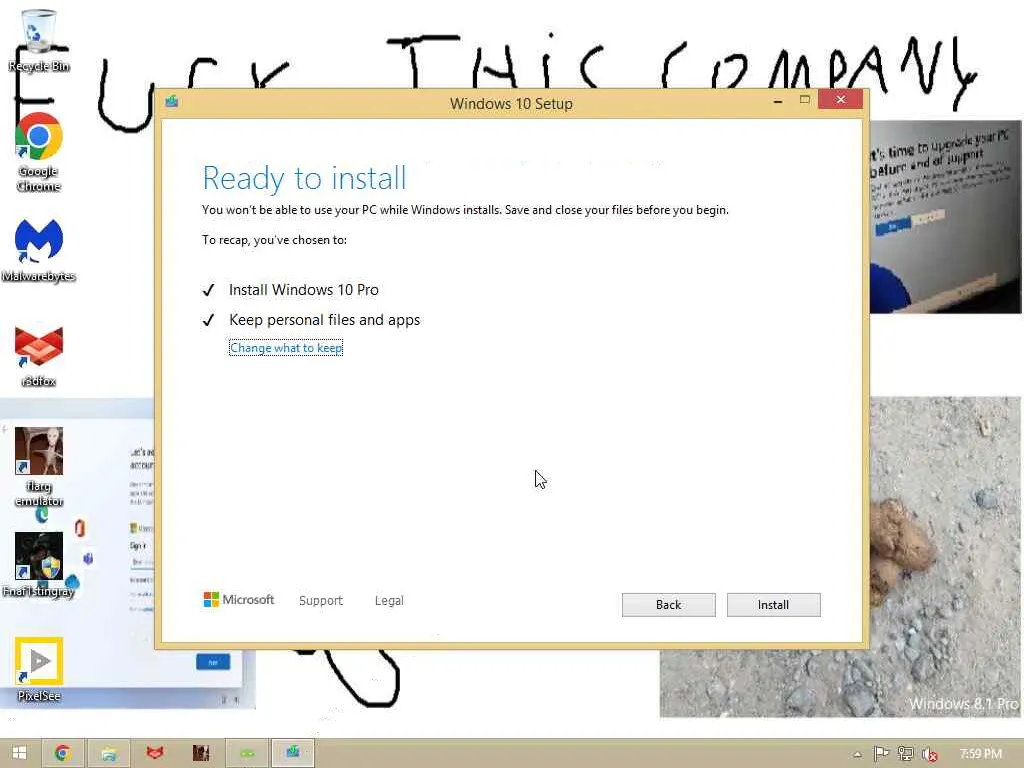Select the Recycle Bin desktop icon
Screen dimensions: 1024x768
(39, 40)
